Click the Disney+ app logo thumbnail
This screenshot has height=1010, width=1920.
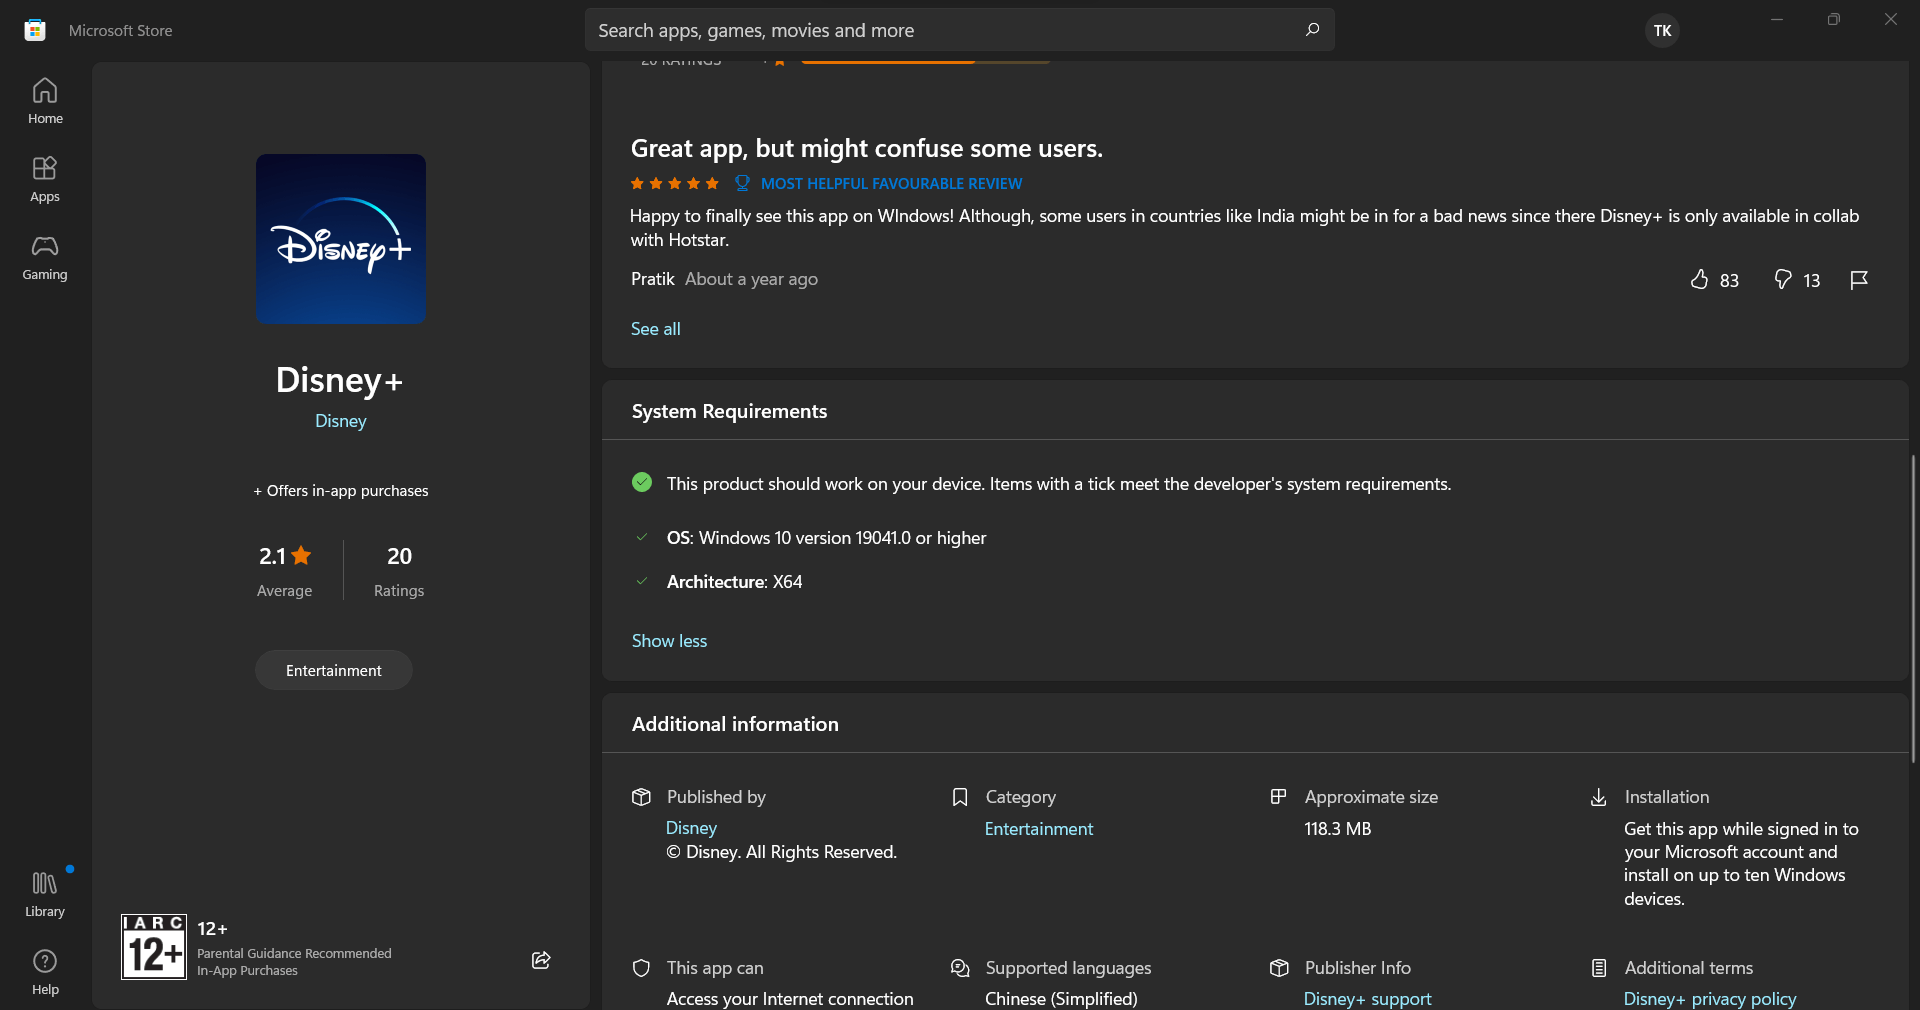[341, 238]
